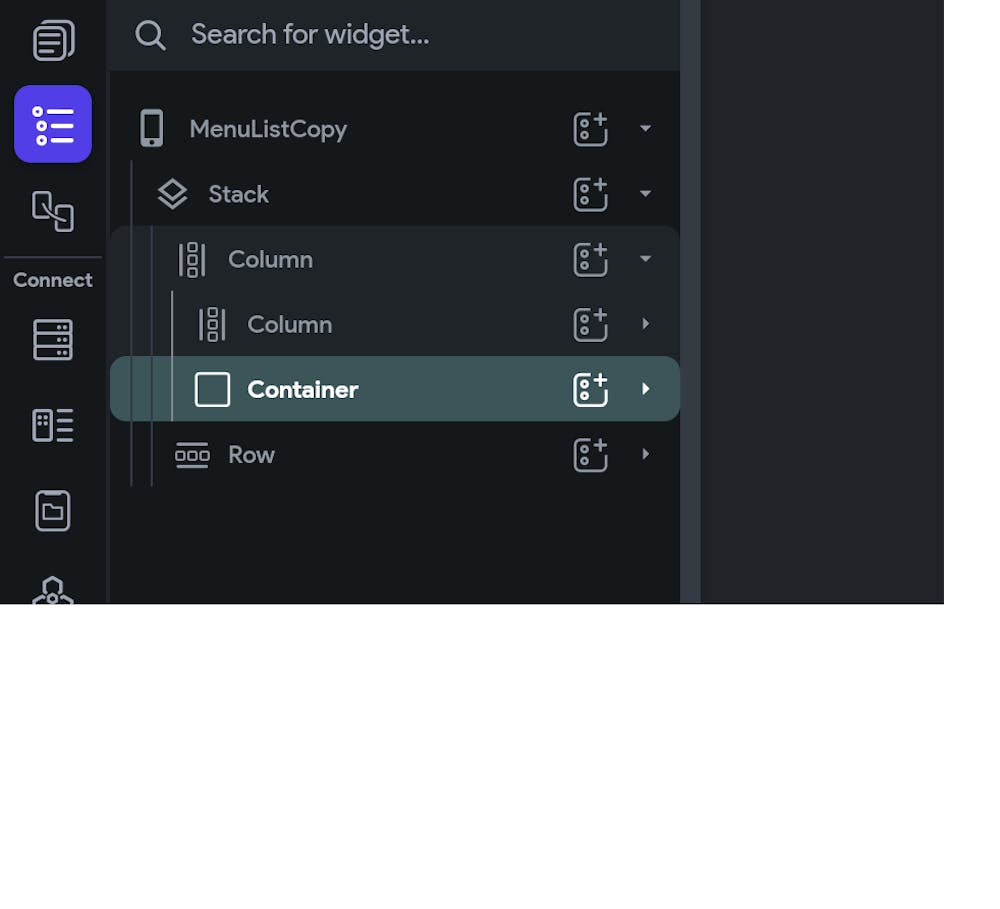
Task: Open the Storyboard sidebar icon
Action: coord(53,211)
